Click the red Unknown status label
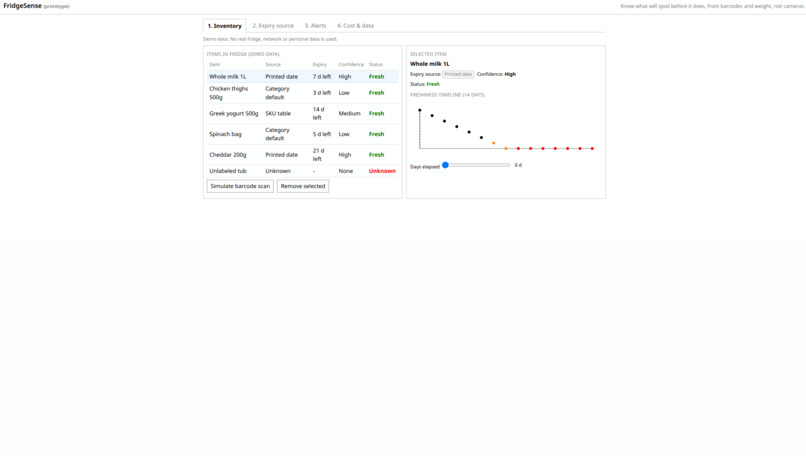This screenshot has width=806, height=456. point(382,171)
